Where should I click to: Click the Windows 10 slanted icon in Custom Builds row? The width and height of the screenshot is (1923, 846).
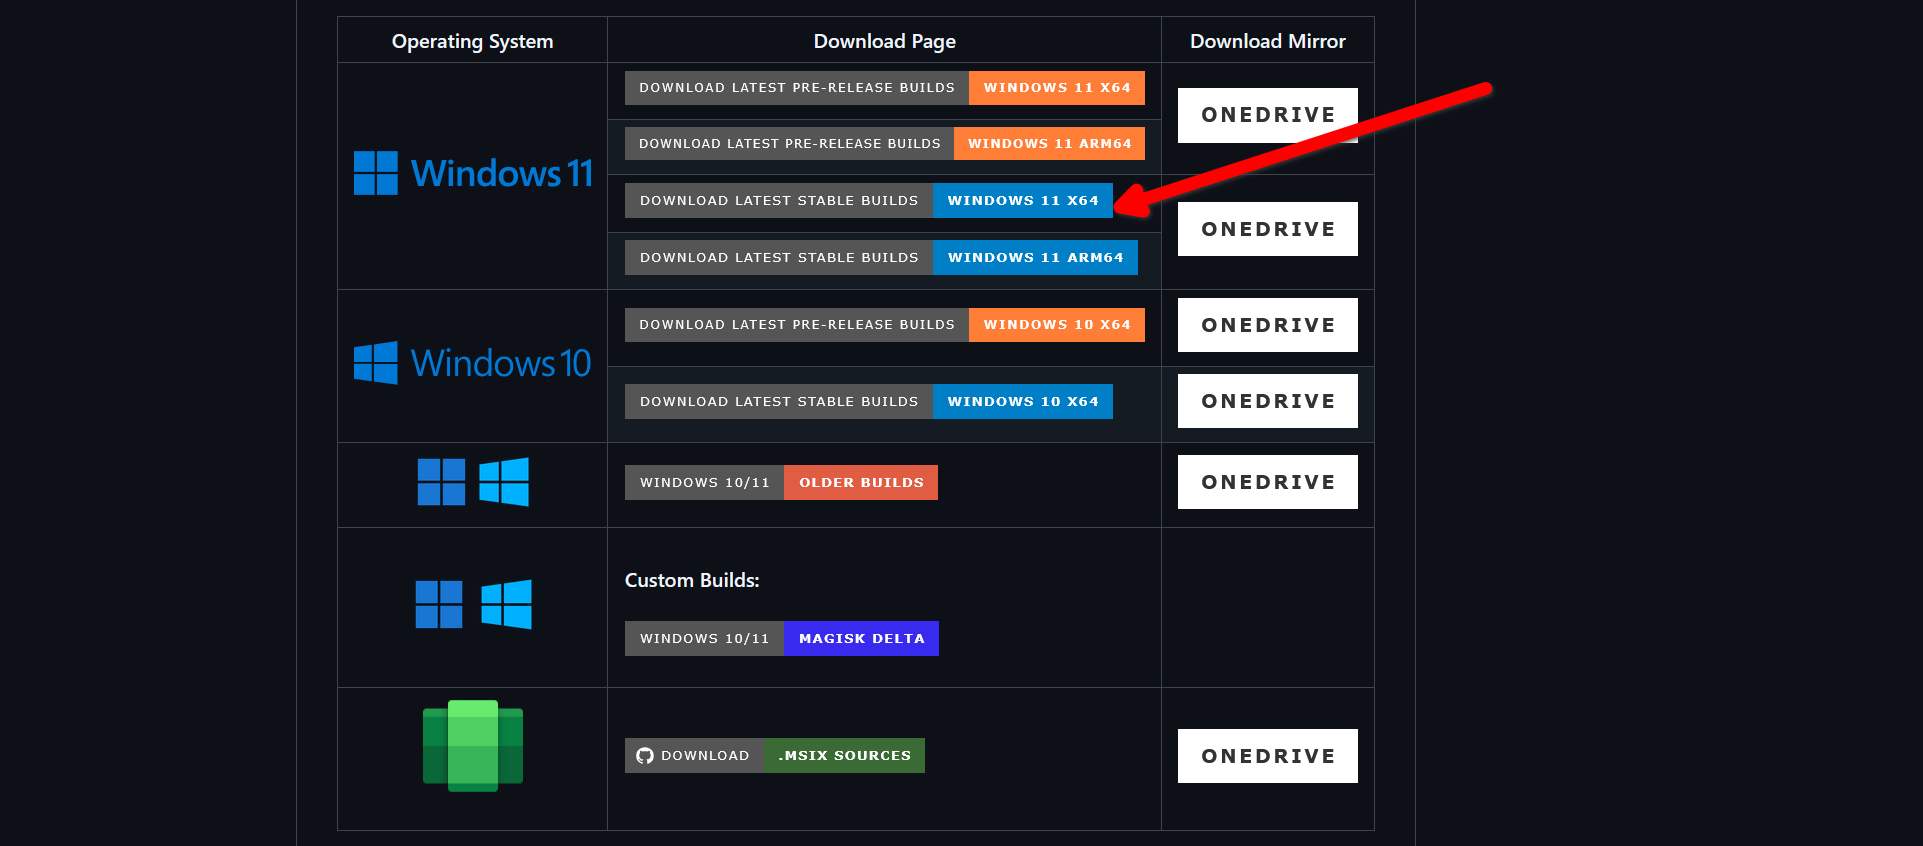(506, 604)
